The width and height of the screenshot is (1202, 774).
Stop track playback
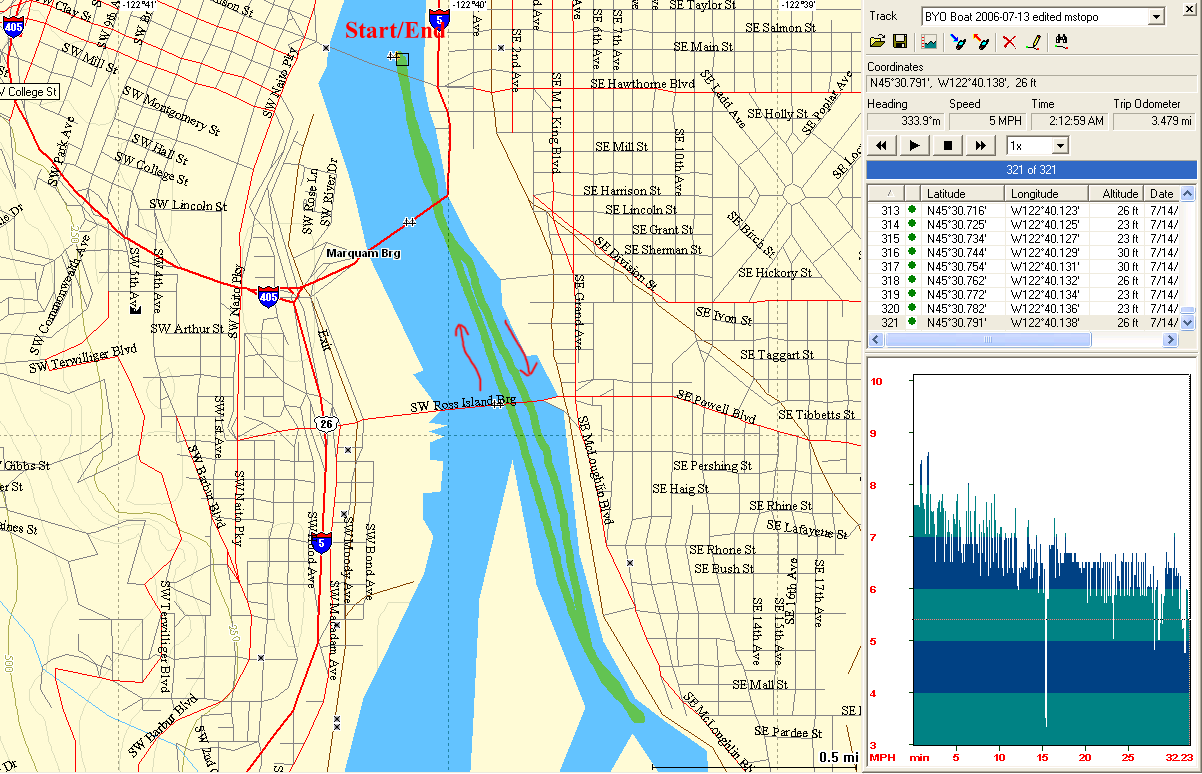[947, 146]
